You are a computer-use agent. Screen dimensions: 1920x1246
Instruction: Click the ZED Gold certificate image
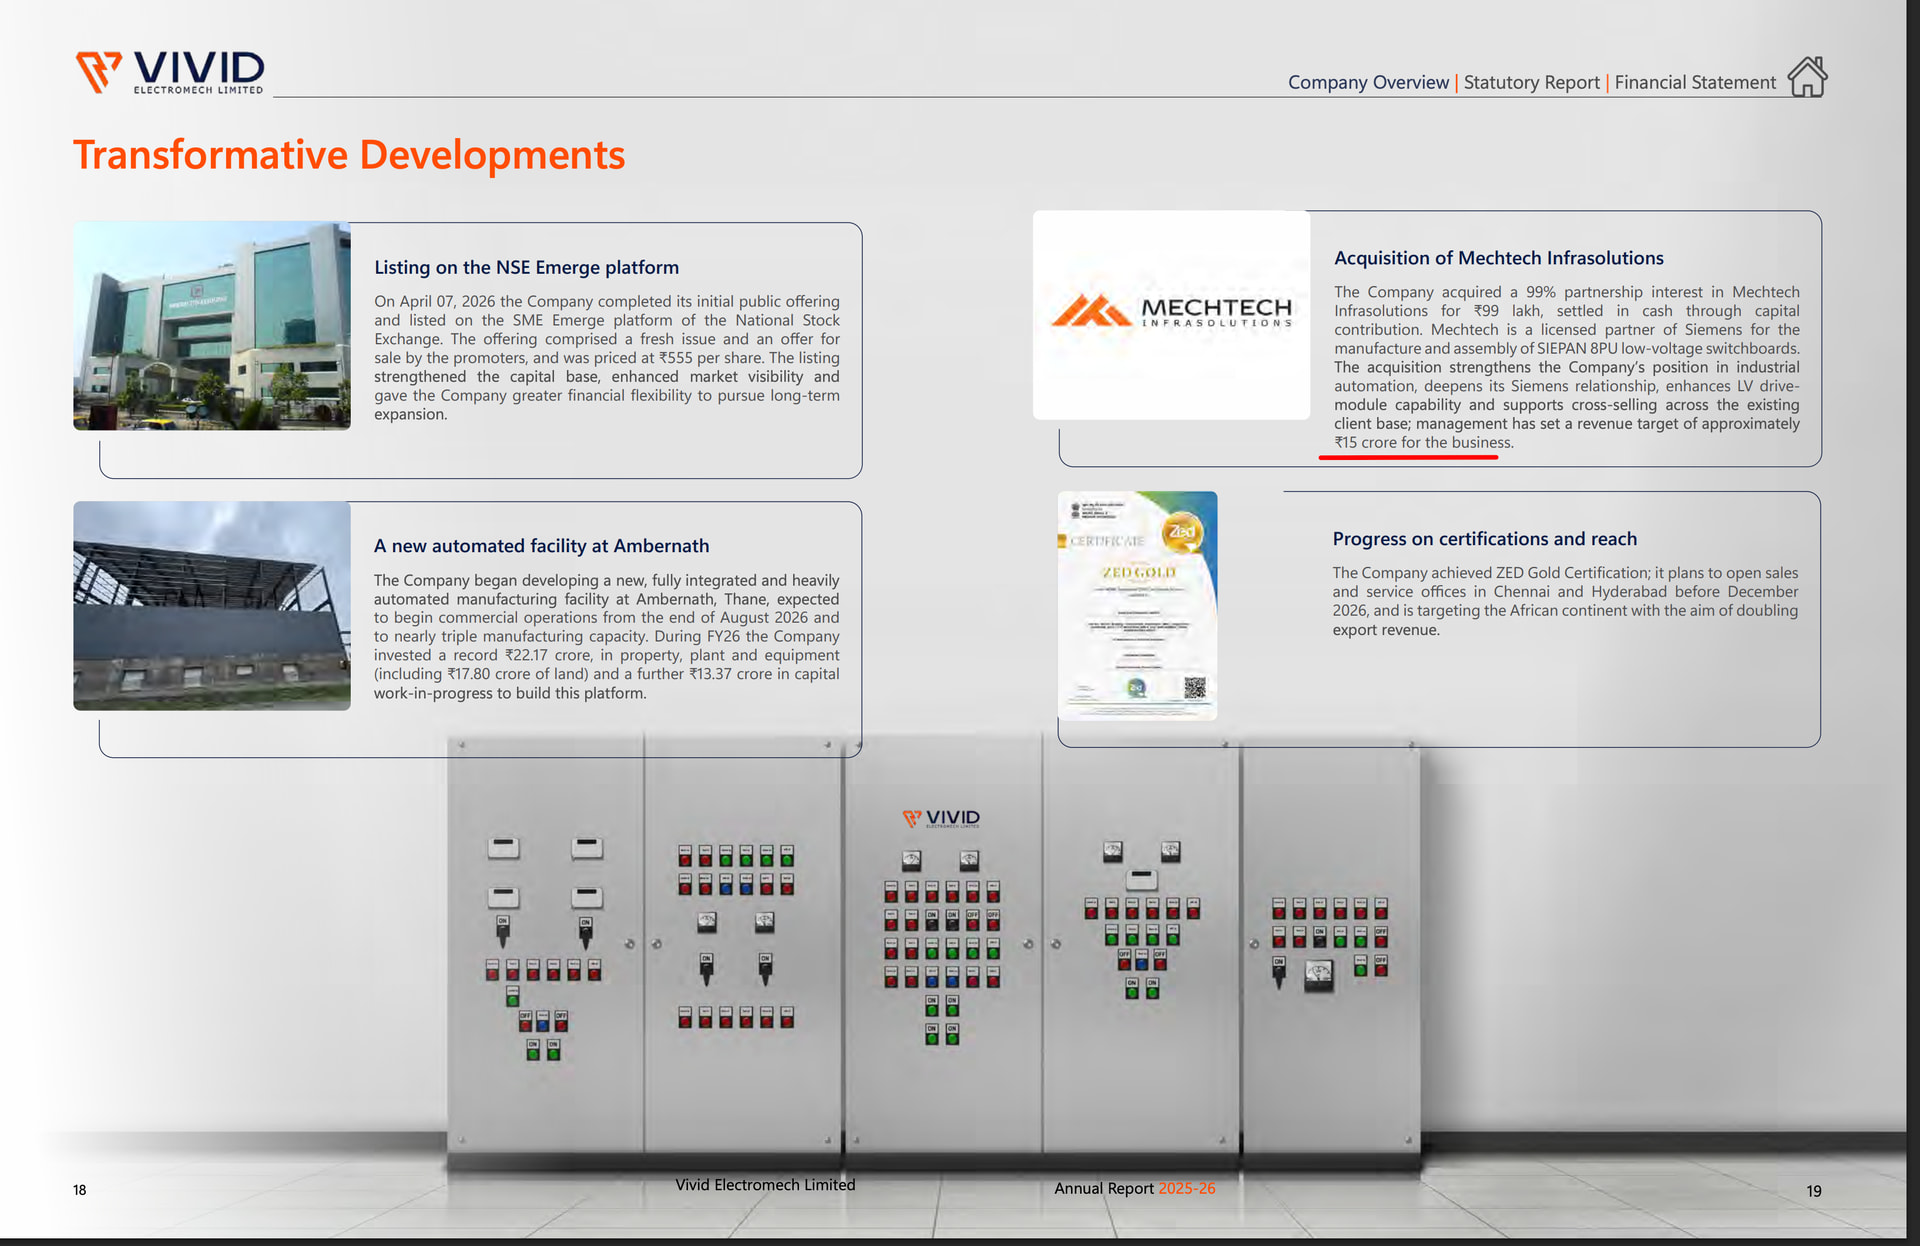tap(1138, 605)
